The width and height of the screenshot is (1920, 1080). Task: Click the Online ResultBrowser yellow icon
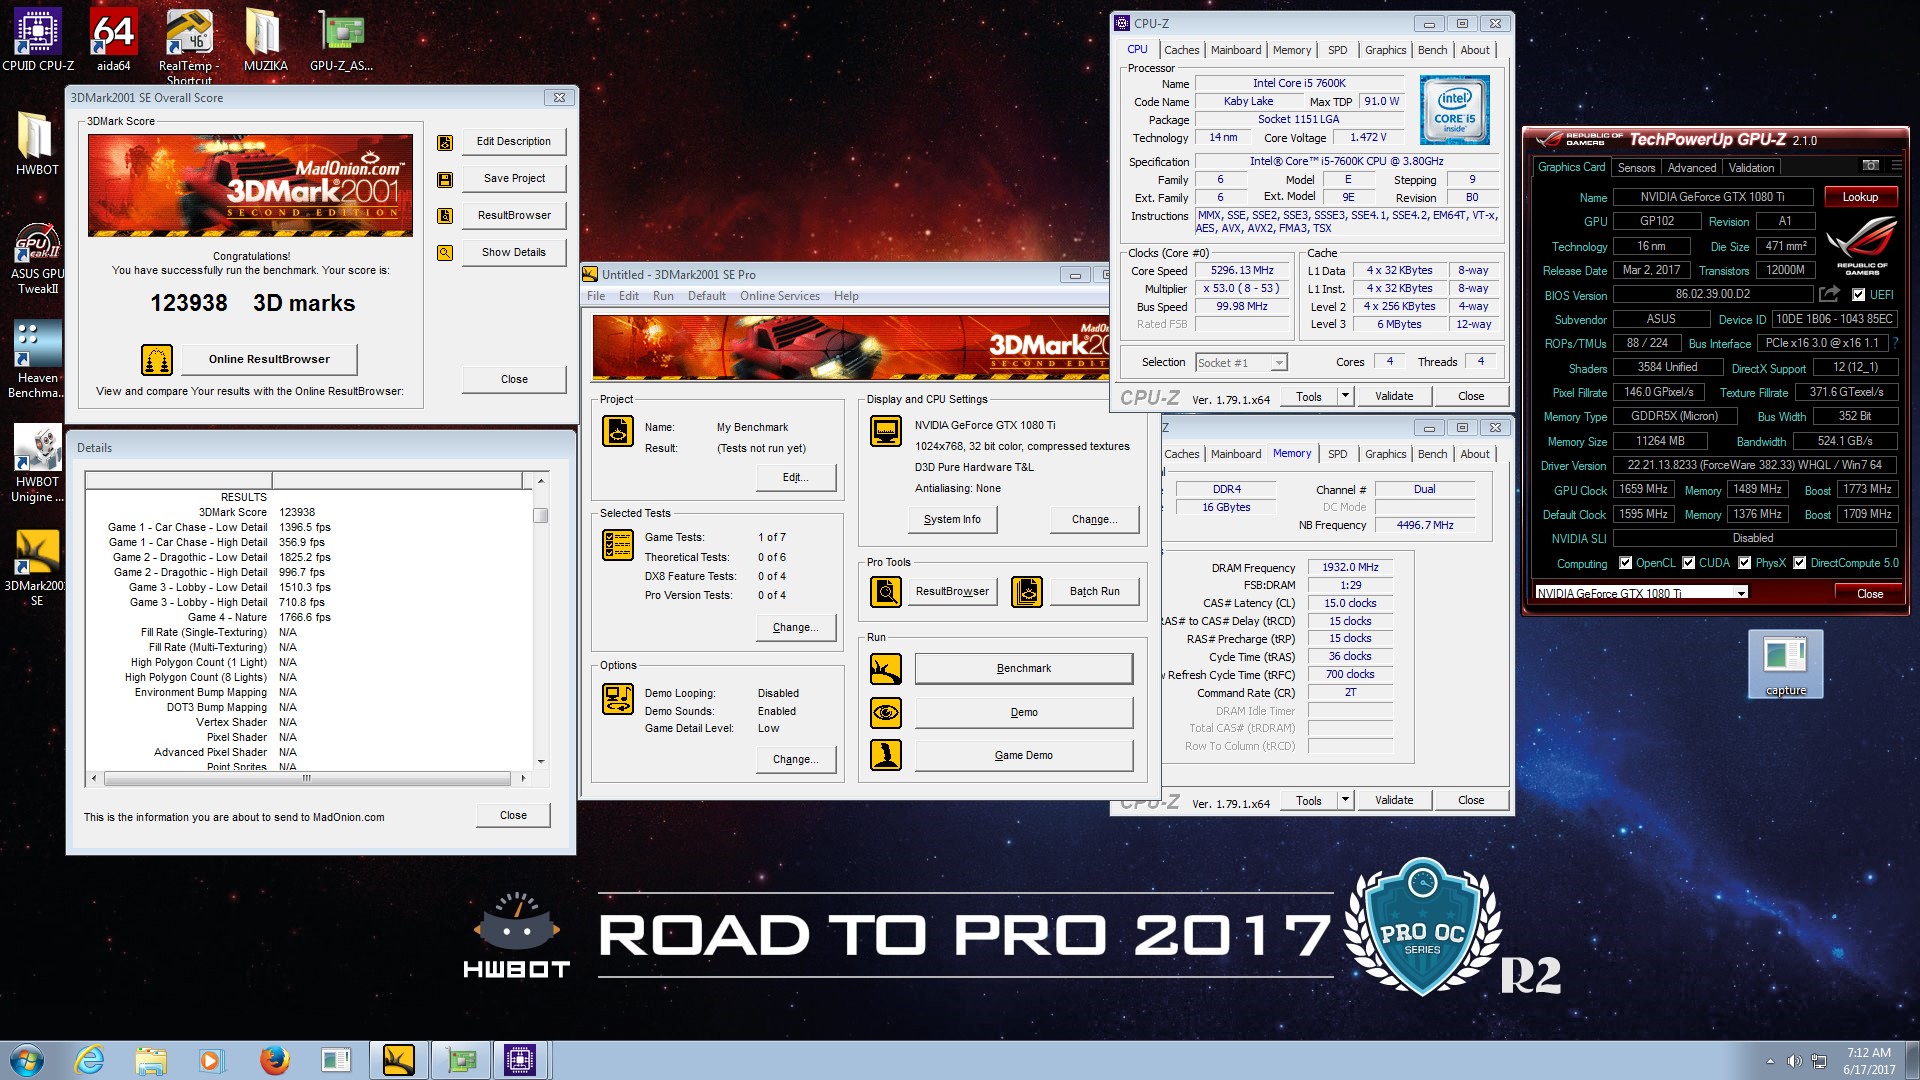pyautogui.click(x=157, y=359)
